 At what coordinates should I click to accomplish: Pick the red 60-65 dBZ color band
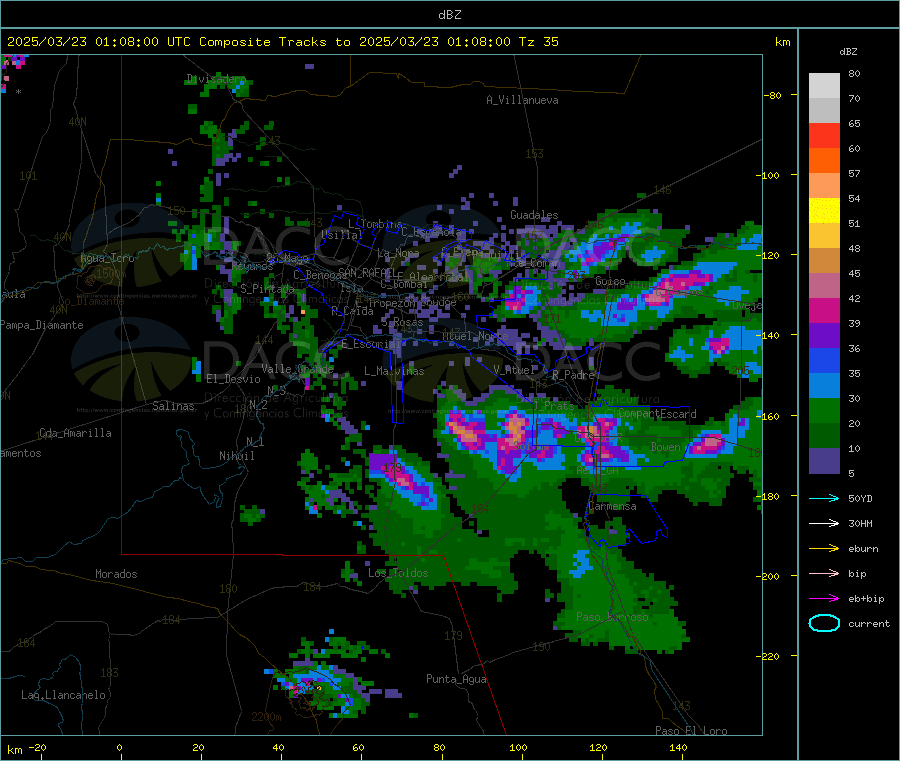(x=824, y=135)
